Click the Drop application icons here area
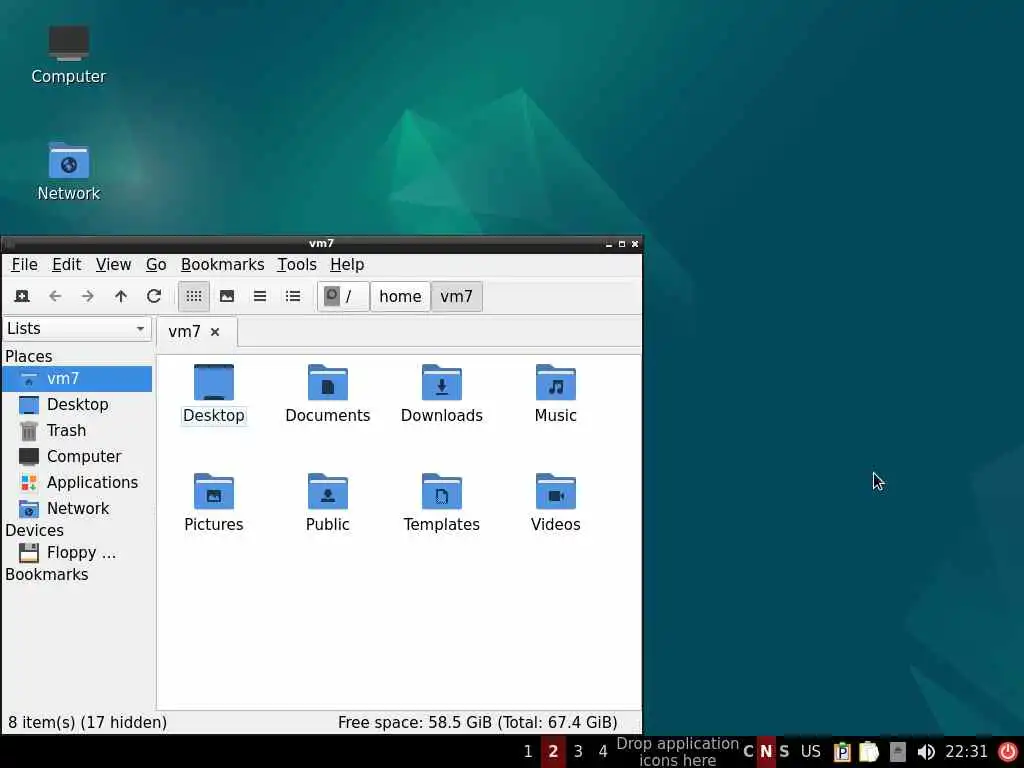Screen dimensions: 1024x768 [678, 752]
